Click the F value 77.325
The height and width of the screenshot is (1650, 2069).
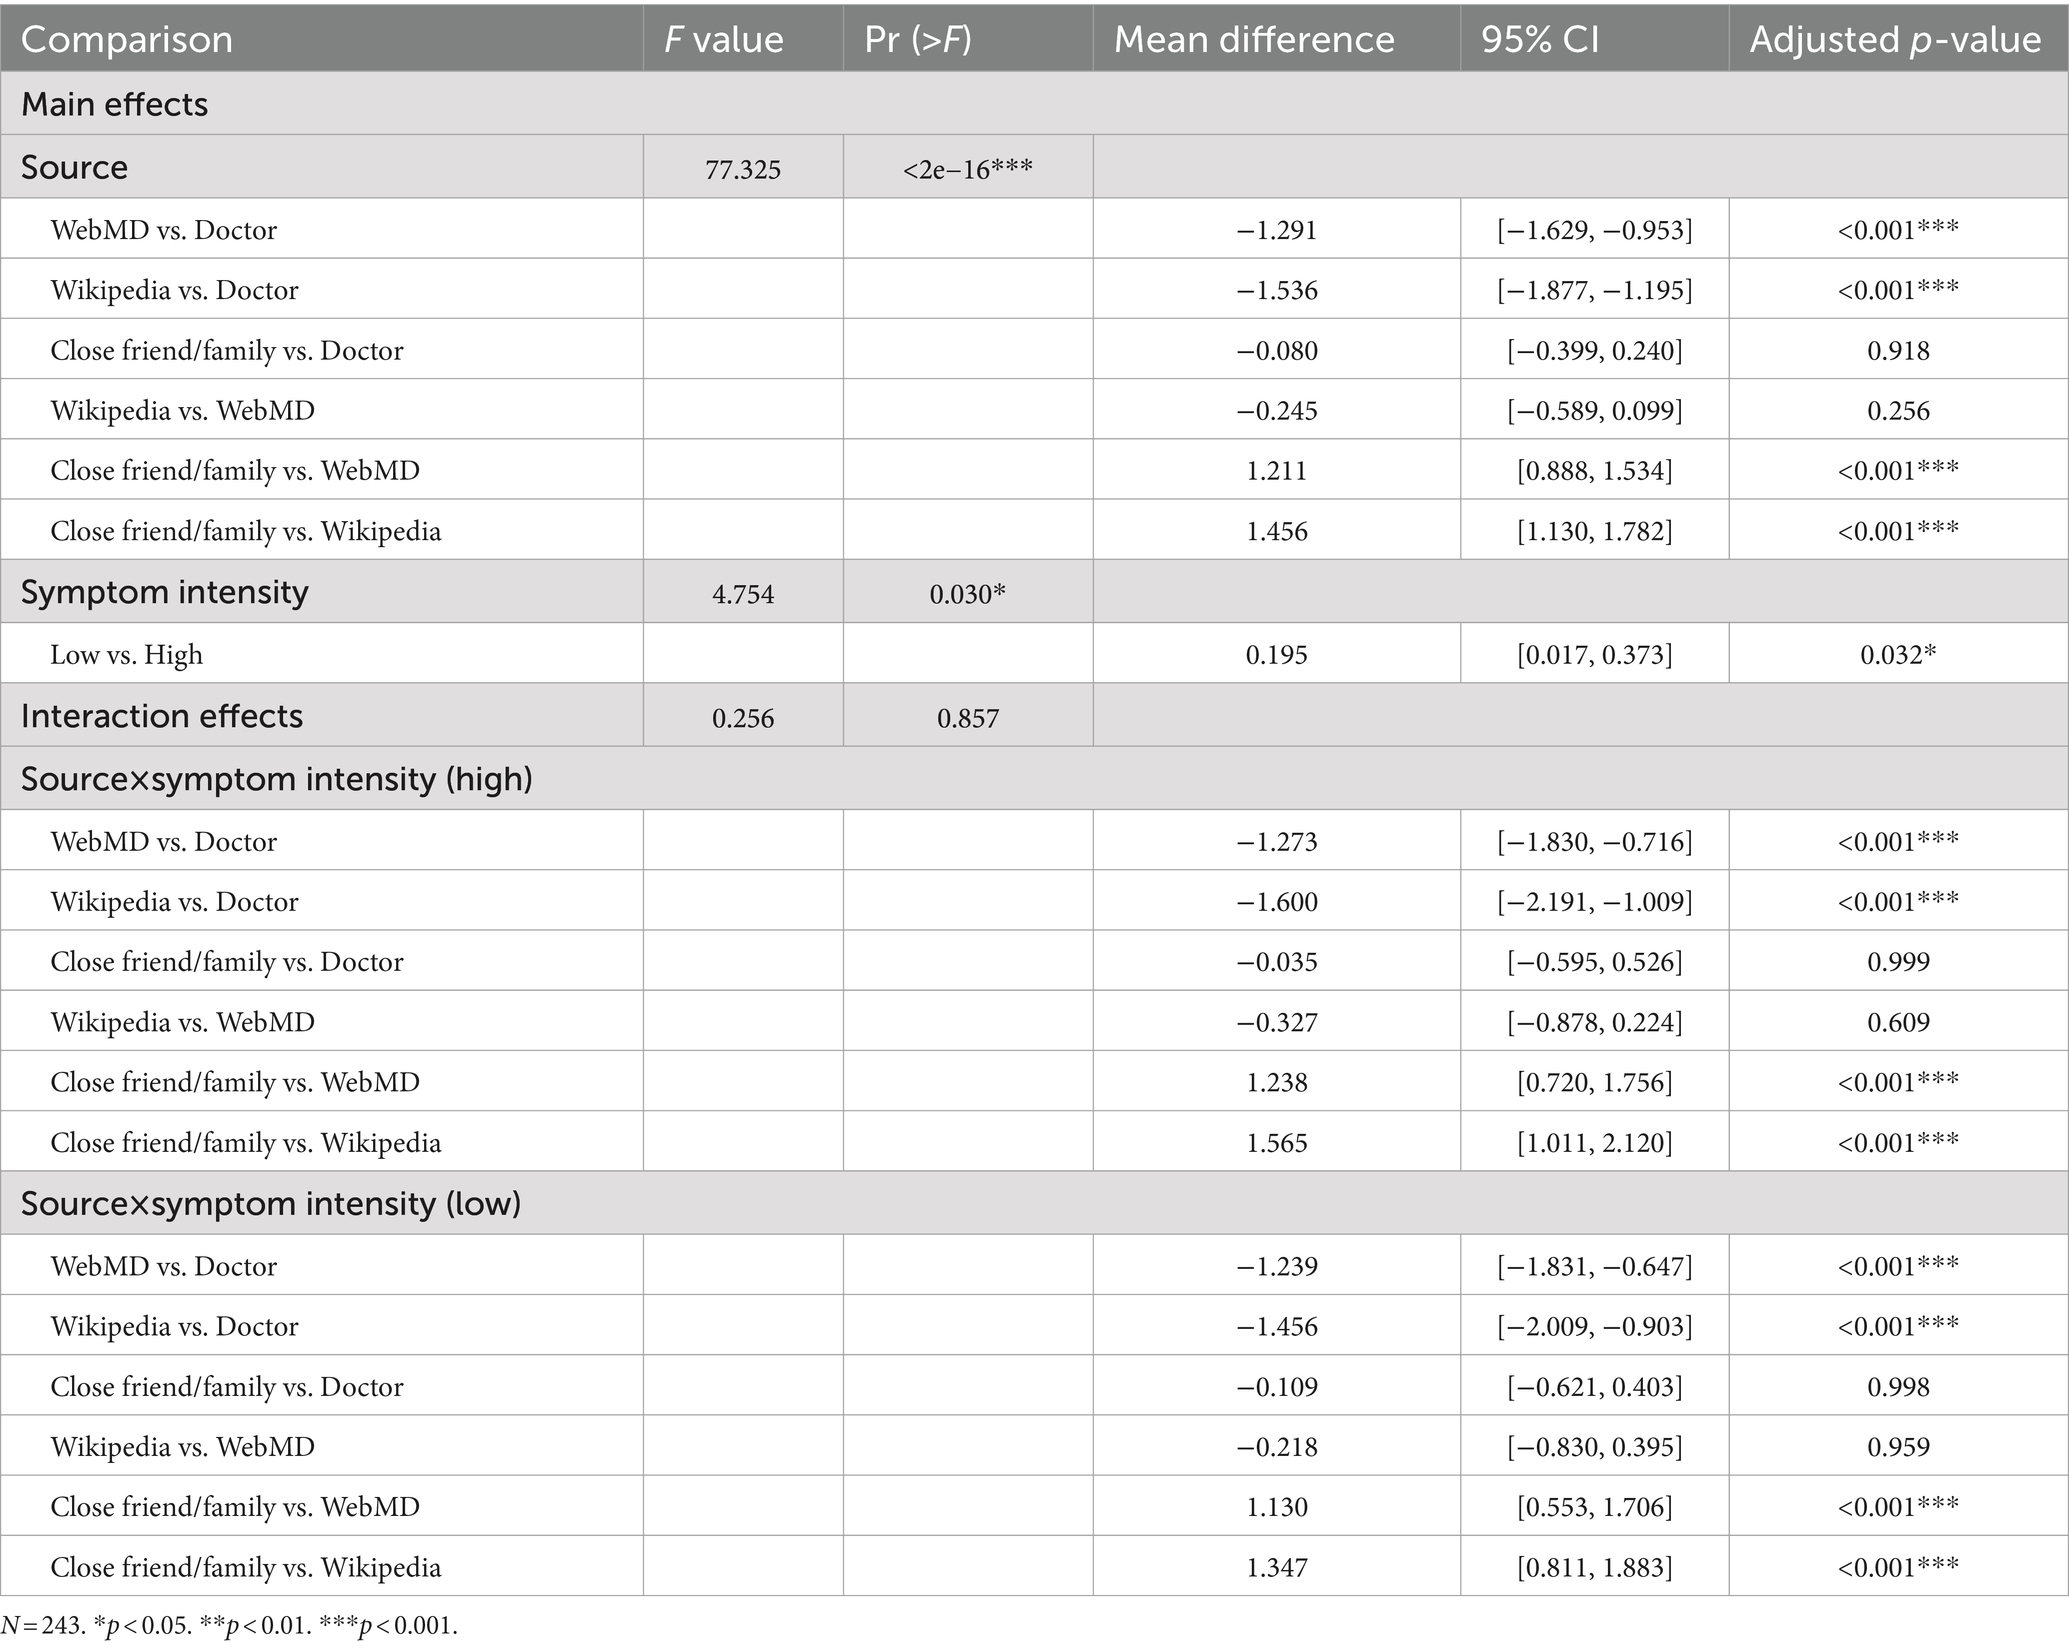(743, 170)
